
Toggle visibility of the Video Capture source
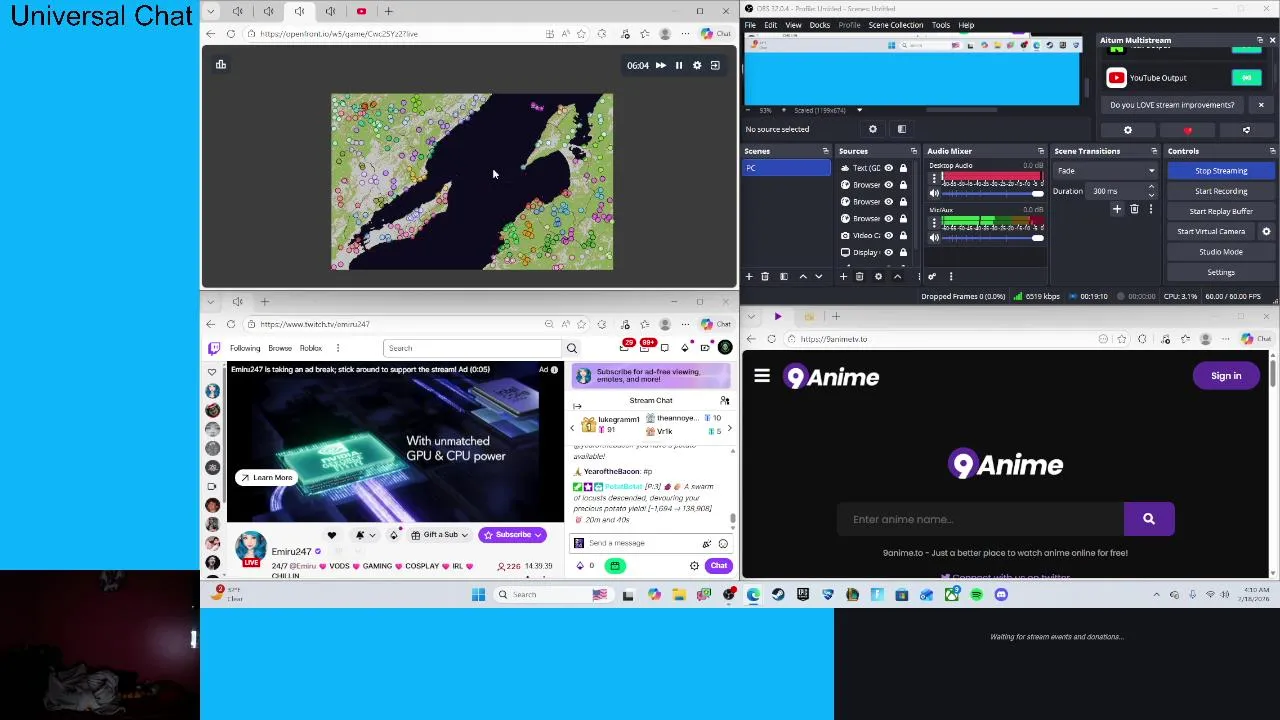click(x=888, y=235)
